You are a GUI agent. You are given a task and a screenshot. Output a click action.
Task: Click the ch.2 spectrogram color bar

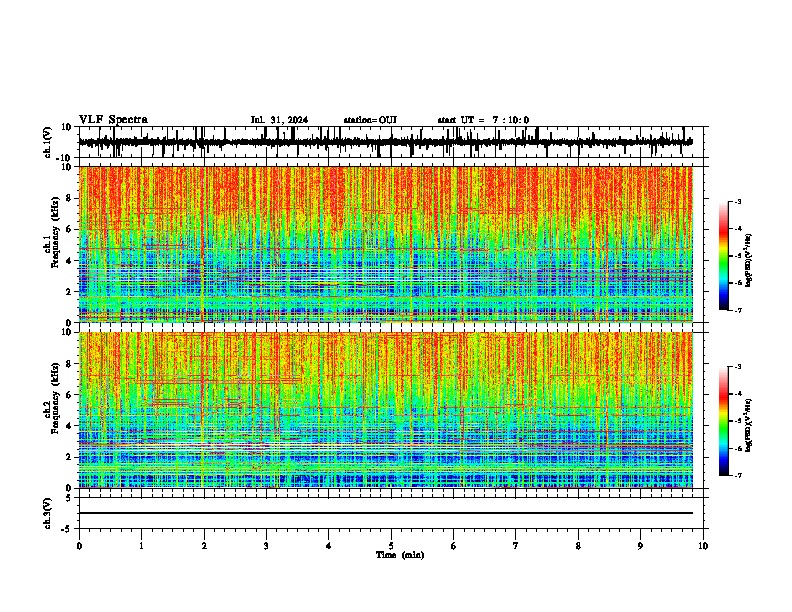[724, 421]
